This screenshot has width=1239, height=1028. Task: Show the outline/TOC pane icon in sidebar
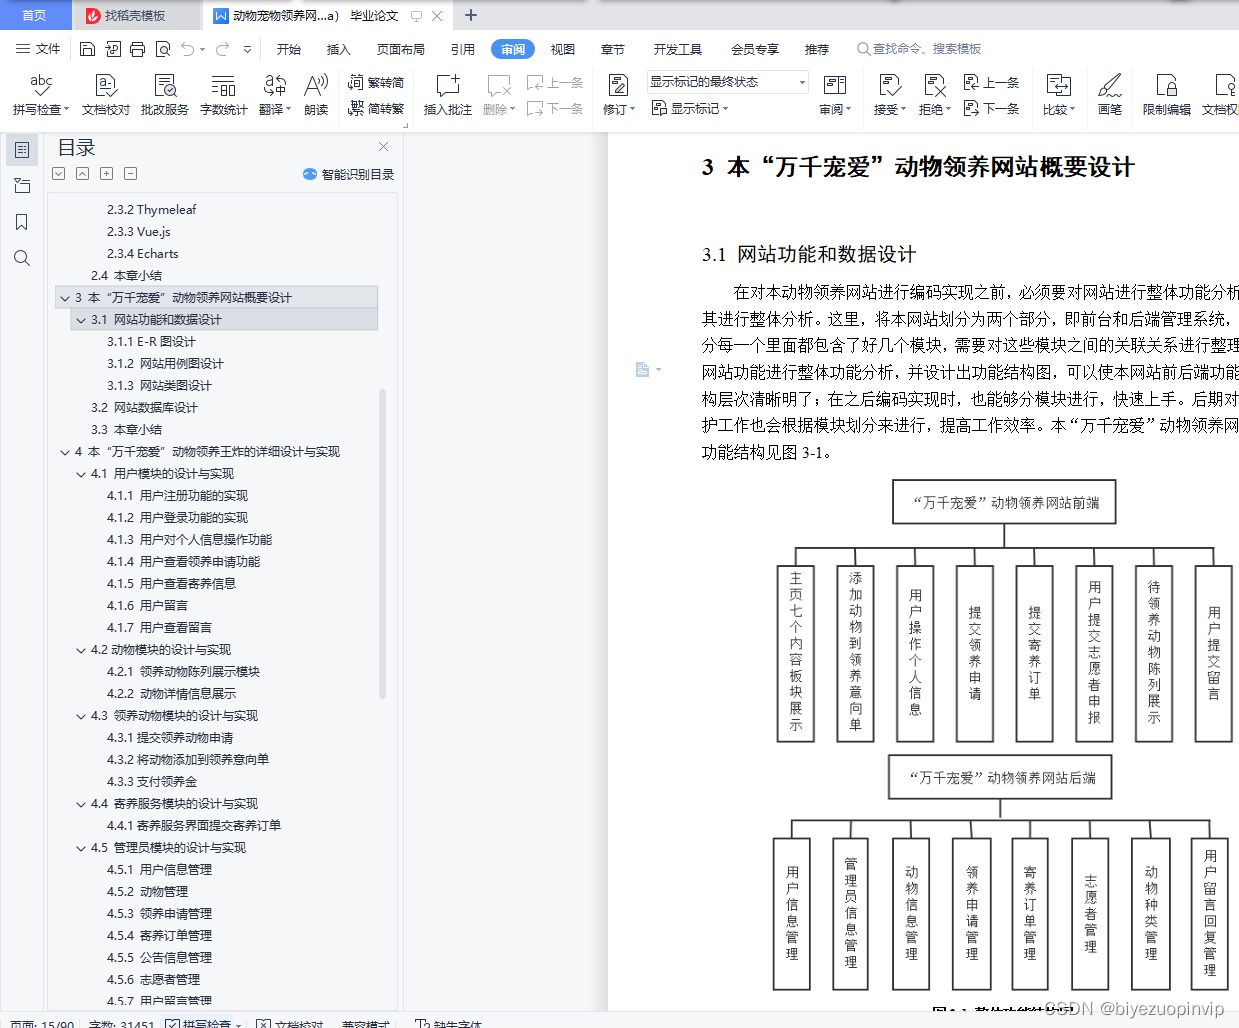(x=22, y=150)
